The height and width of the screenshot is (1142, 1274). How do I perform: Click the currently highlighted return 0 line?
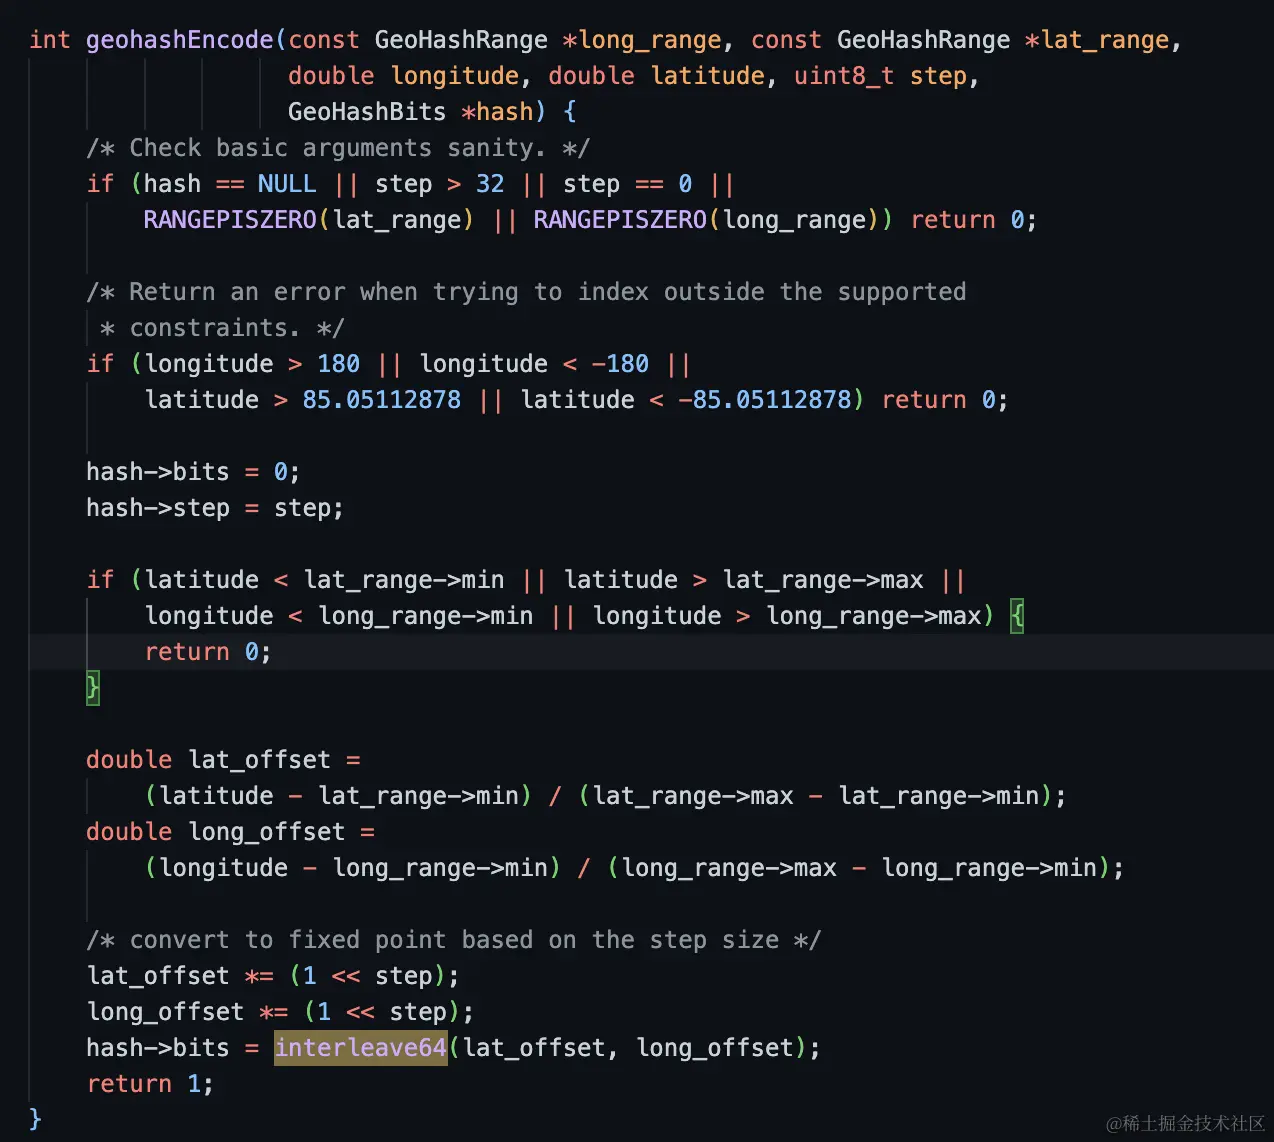[x=206, y=651]
